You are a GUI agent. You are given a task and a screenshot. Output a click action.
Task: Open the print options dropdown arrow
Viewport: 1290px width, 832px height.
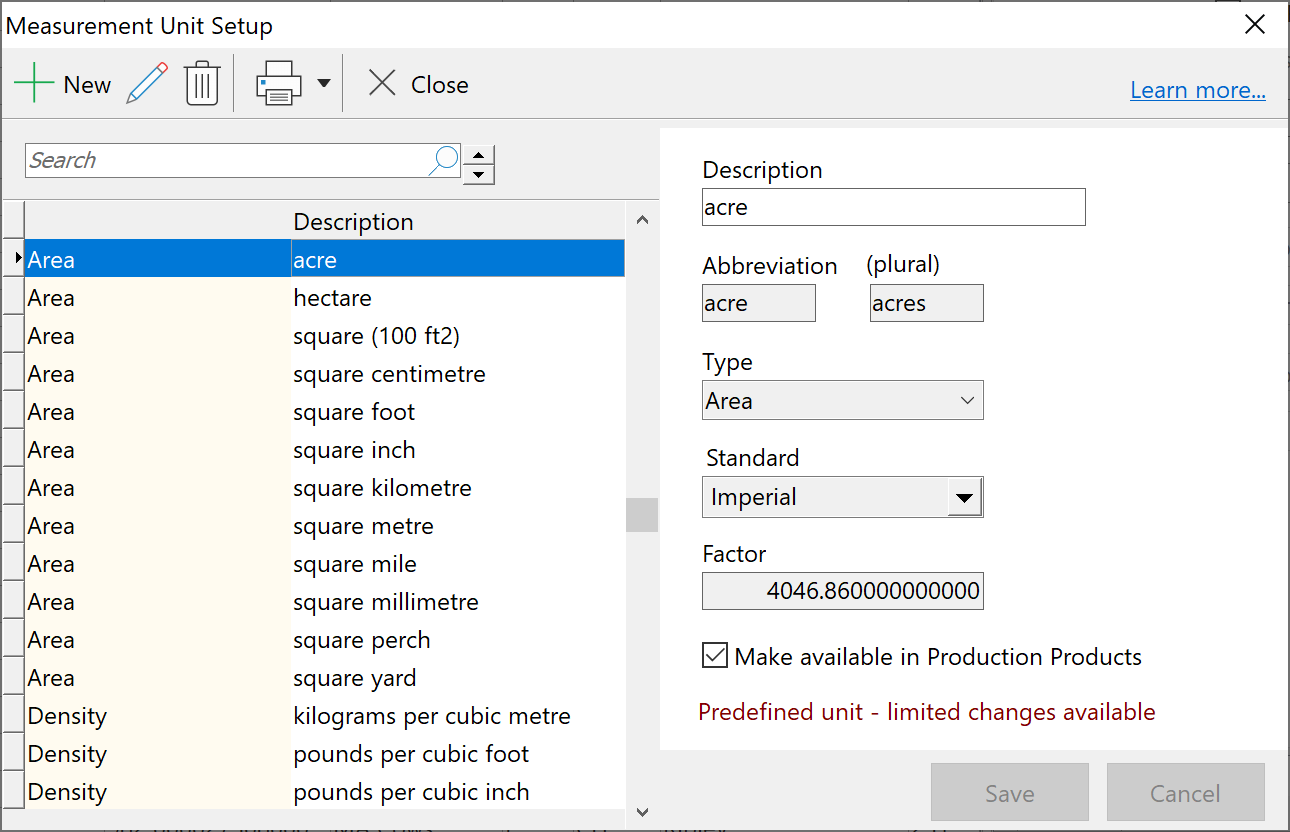323,84
